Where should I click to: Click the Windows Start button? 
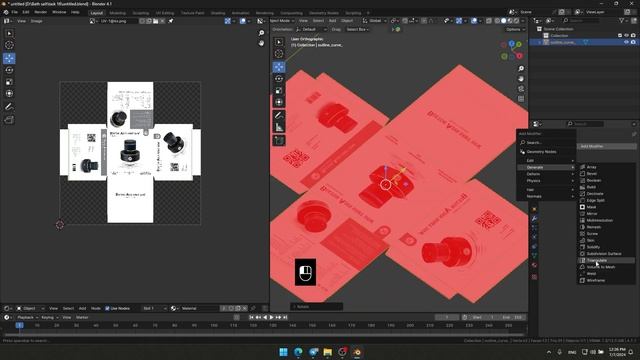[x=283, y=352]
